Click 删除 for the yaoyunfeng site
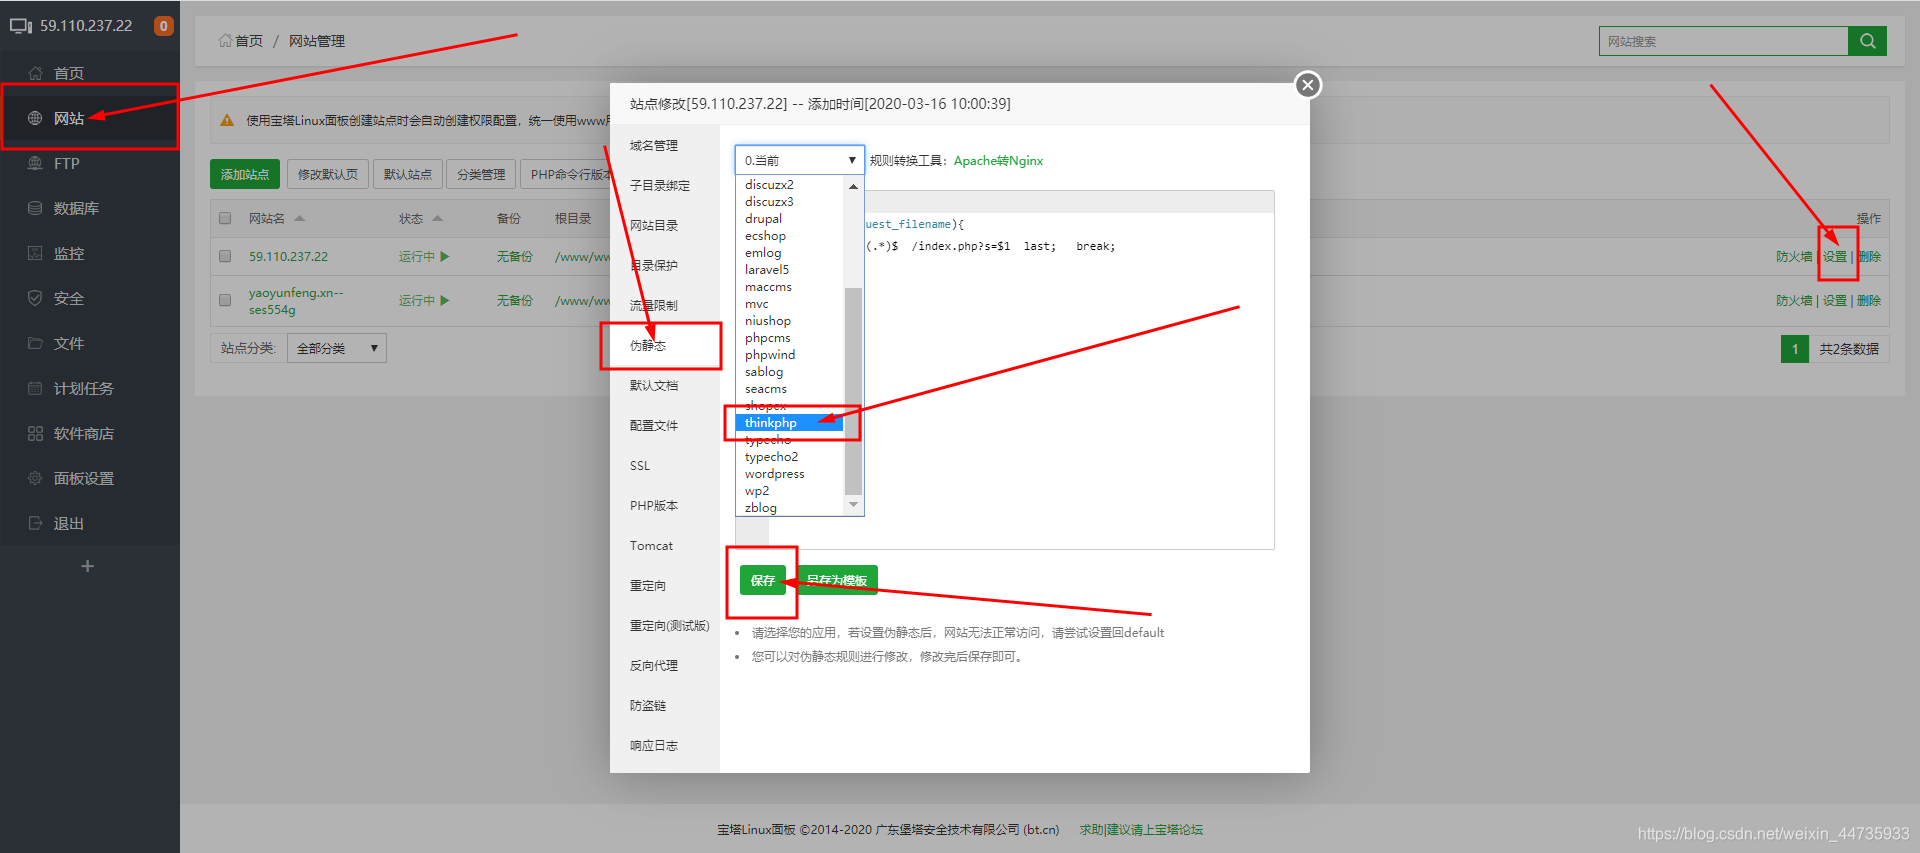Image resolution: width=1920 pixels, height=853 pixels. [1869, 301]
